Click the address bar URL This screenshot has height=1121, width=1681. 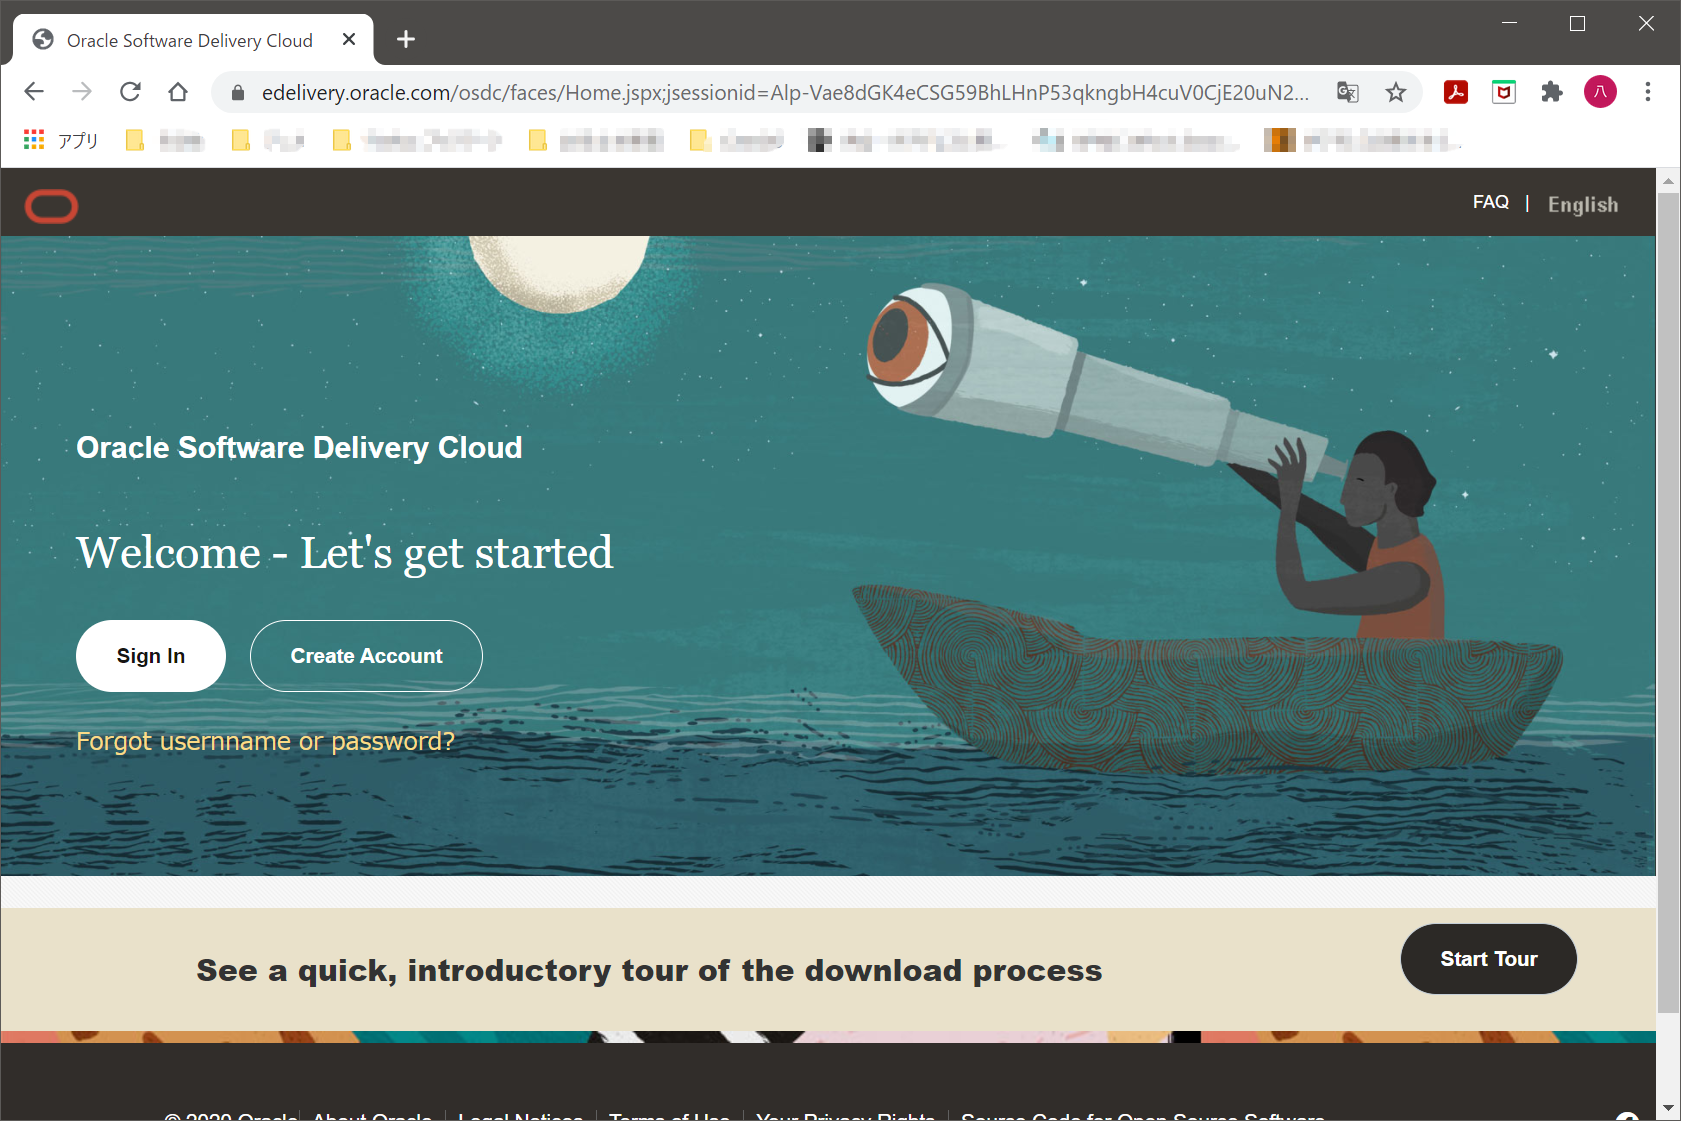tap(785, 93)
